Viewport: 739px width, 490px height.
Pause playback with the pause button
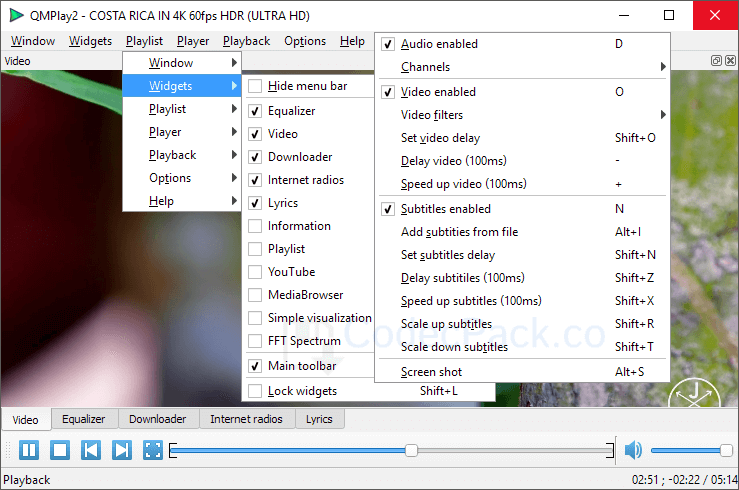click(29, 450)
